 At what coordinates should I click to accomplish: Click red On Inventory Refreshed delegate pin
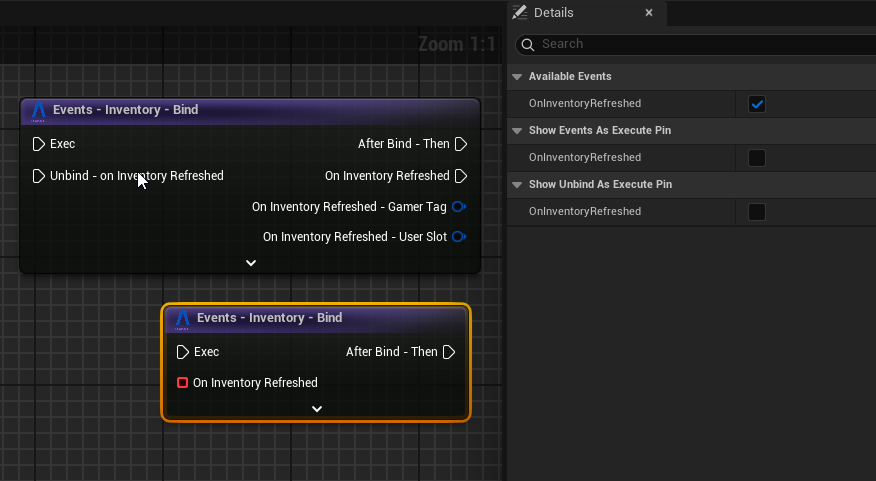point(182,383)
